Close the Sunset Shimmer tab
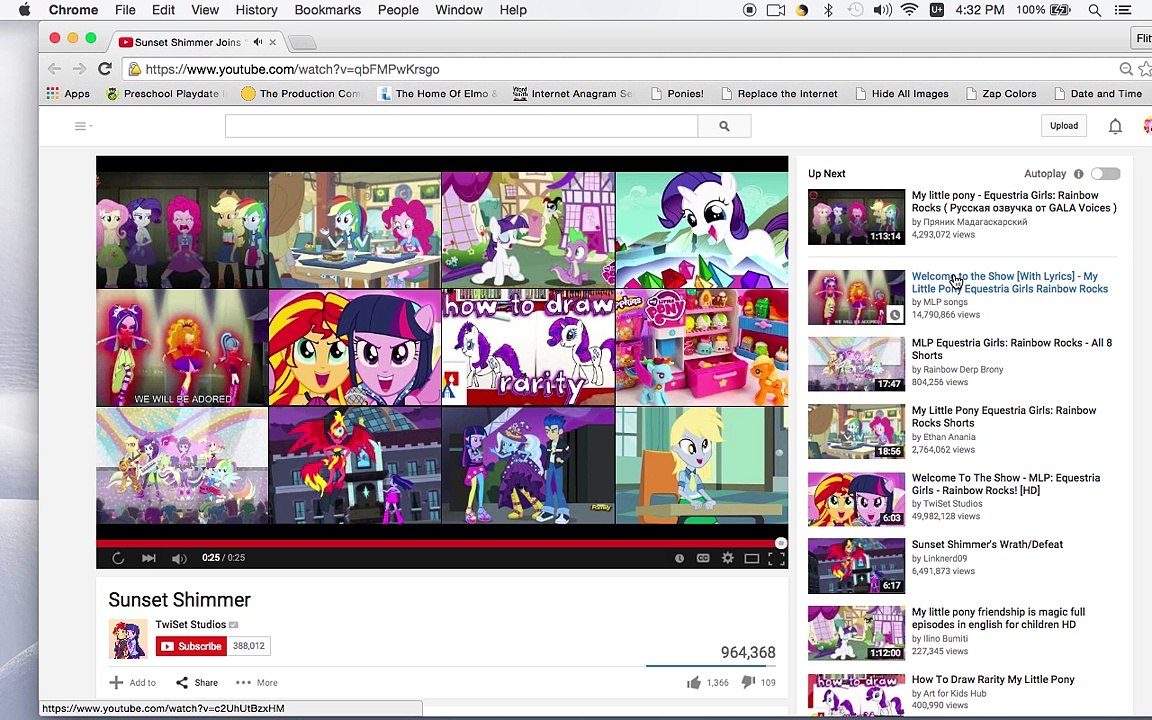1152x720 pixels. click(x=273, y=43)
